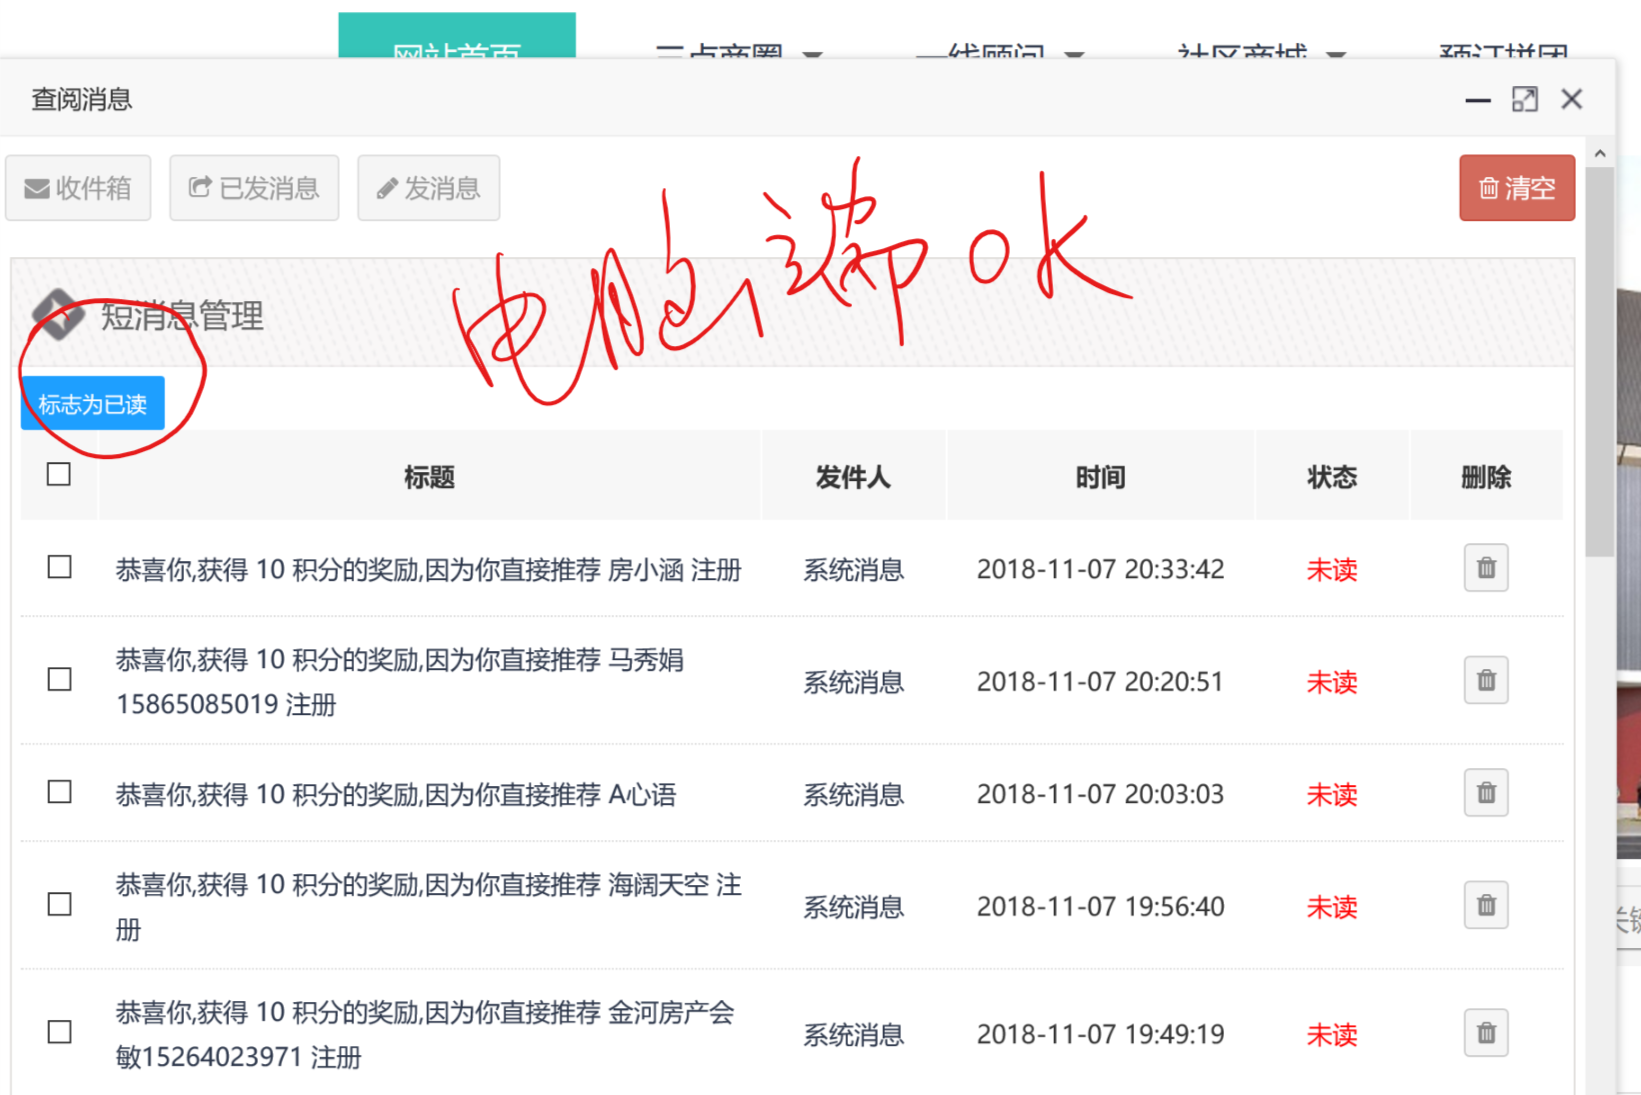The height and width of the screenshot is (1095, 1641).
Task: Tick the checkbox for 海阔天空 message
Action: (x=60, y=905)
